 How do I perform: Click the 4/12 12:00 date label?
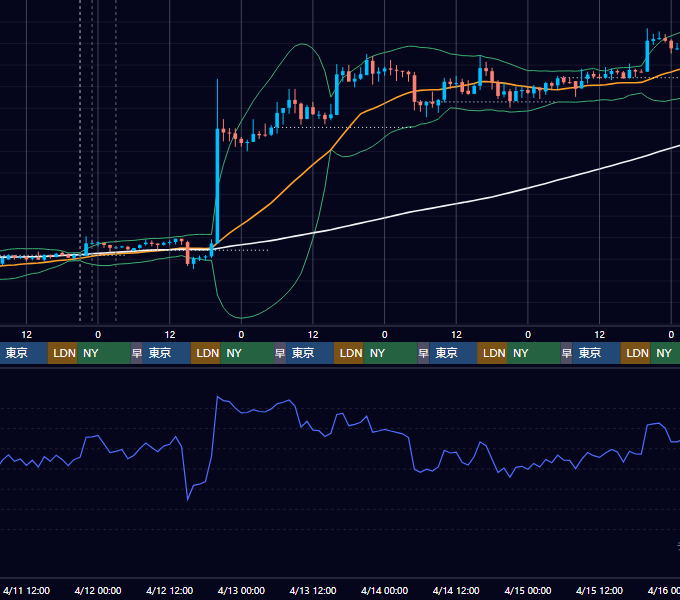170,590
